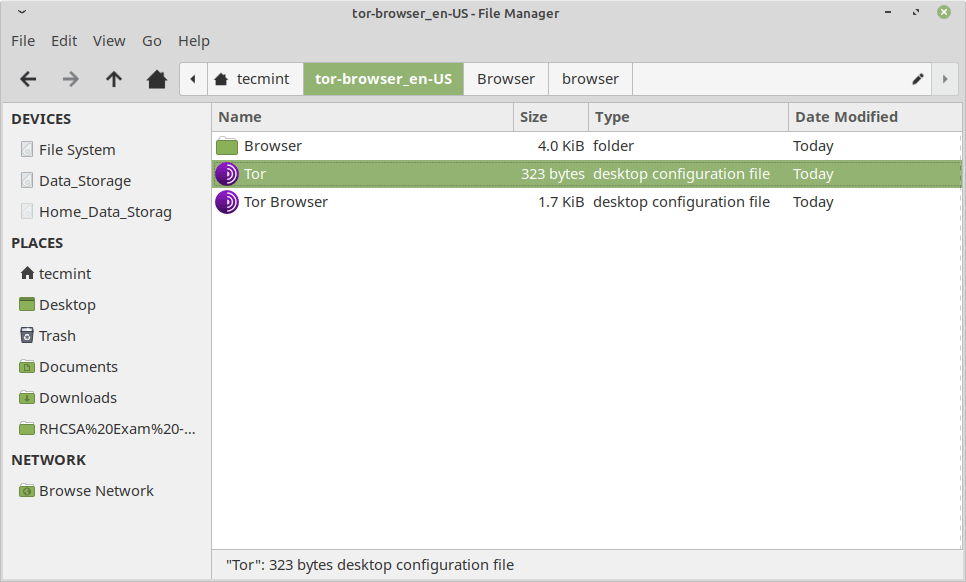The width and height of the screenshot is (966, 582).
Task: Click the Desktop folder icon in sidebar
Action: click(26, 304)
